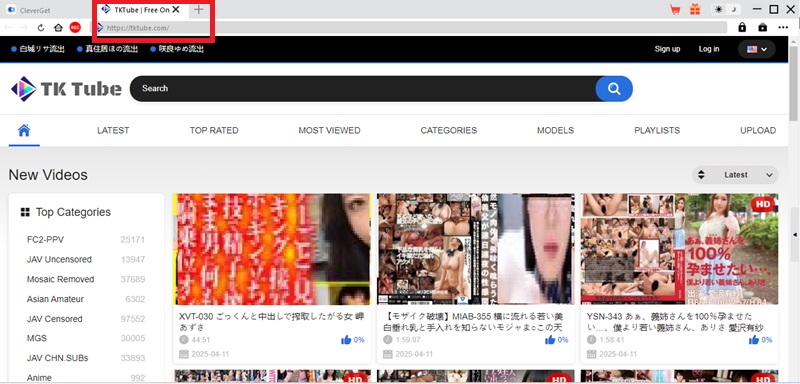
Task: Open the XVT-030 video title
Action: coord(271,321)
